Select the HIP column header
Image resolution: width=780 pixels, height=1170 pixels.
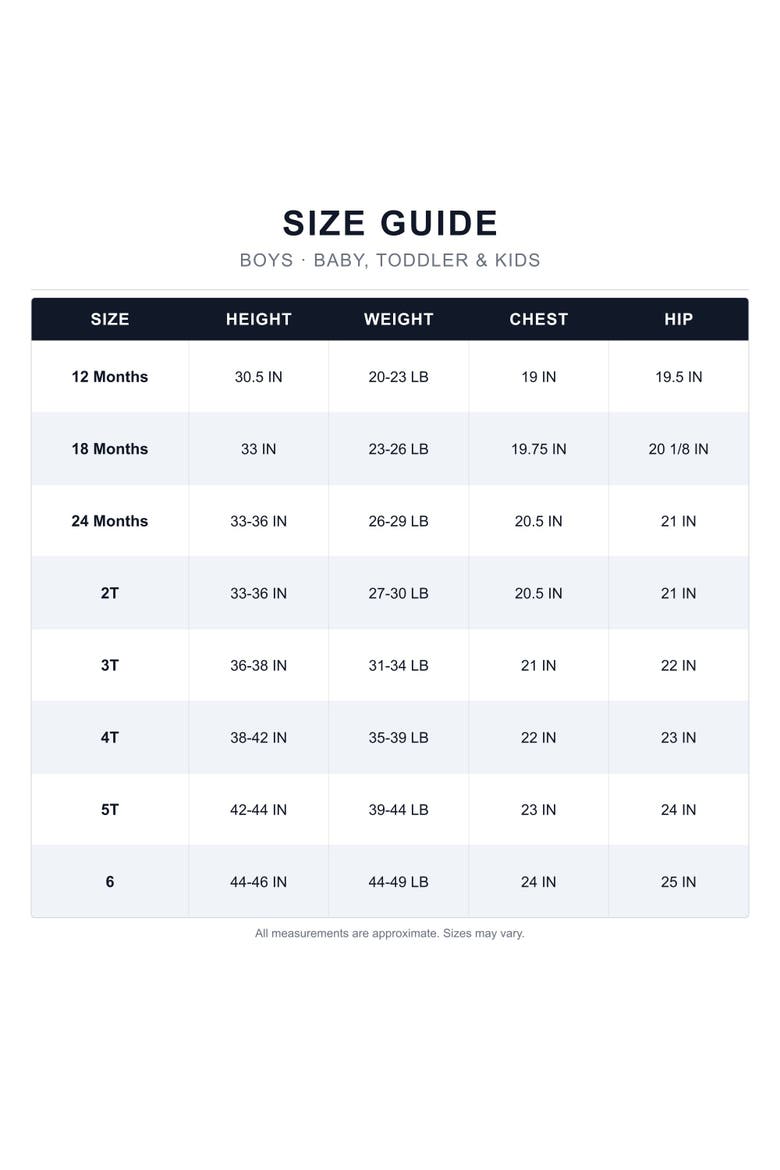point(678,319)
